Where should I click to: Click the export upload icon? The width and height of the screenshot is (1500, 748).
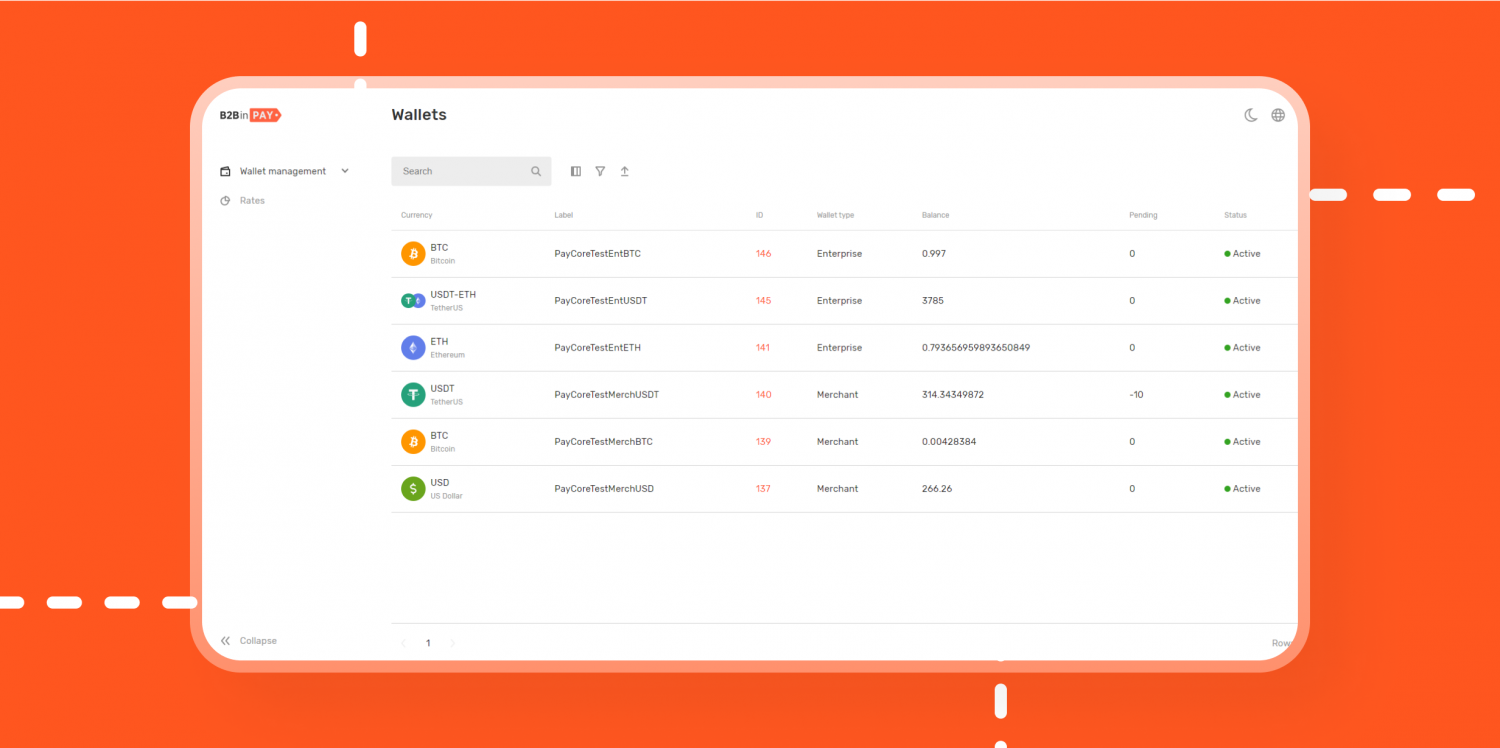tap(624, 171)
